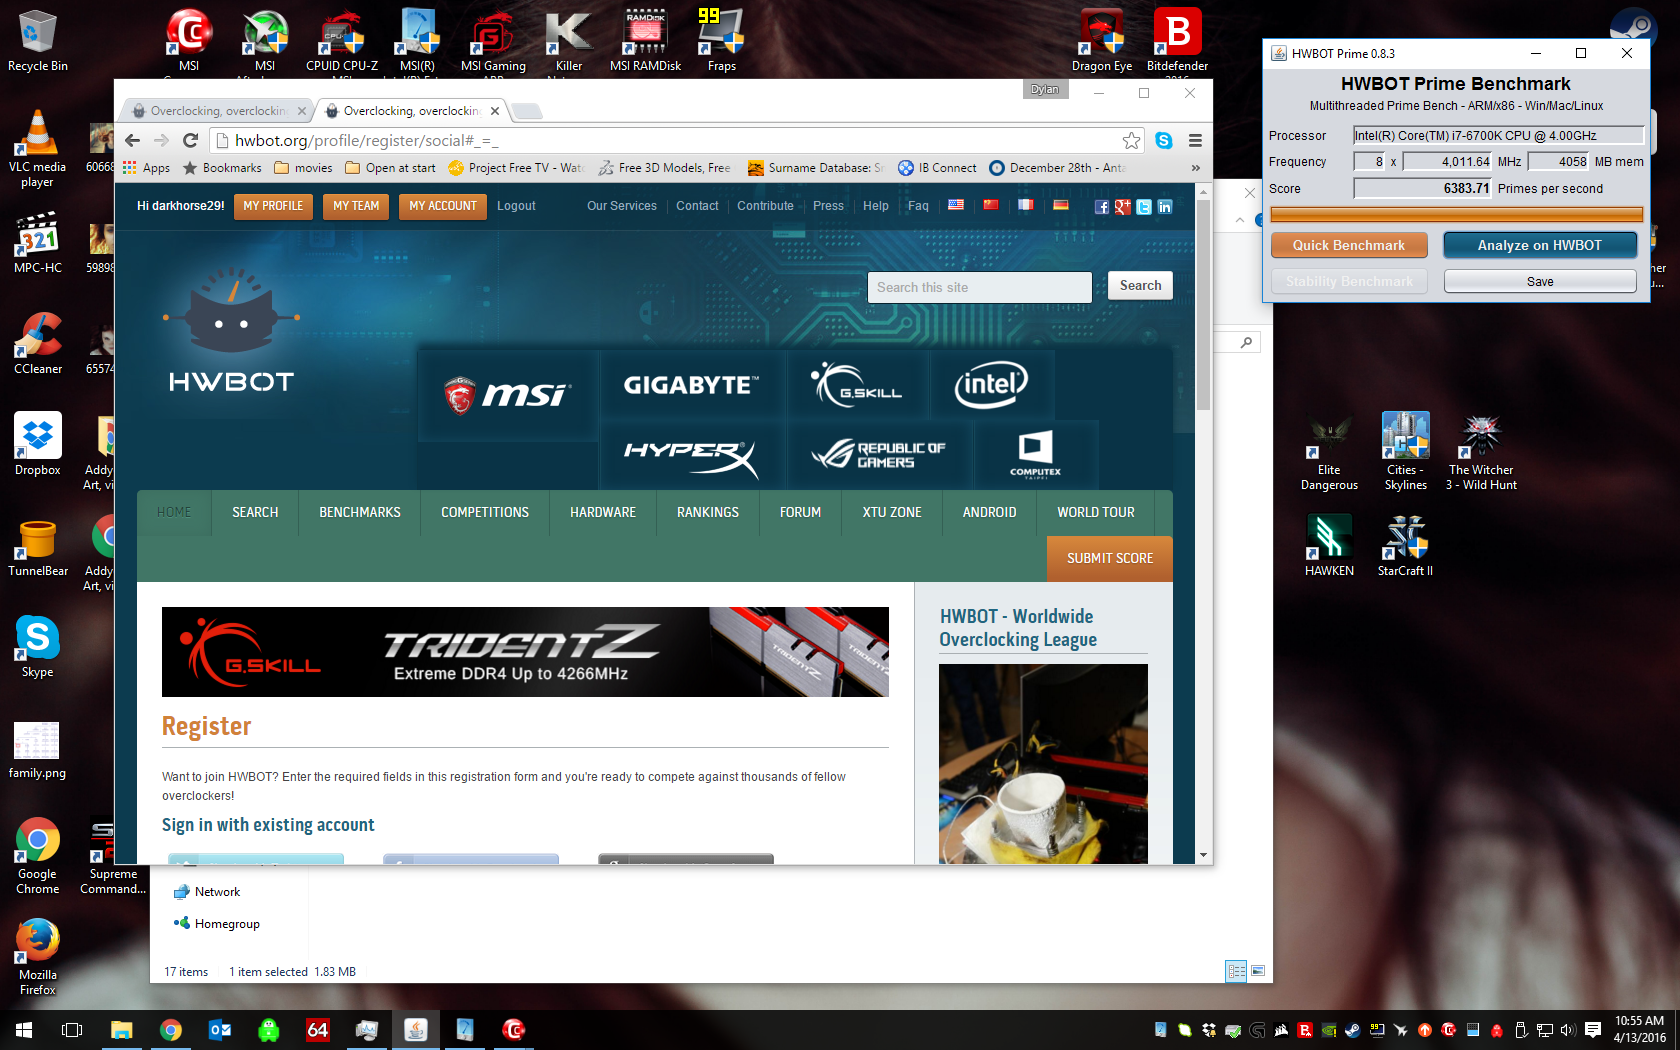Open HWBOT's LinkedIn icon
The width and height of the screenshot is (1680, 1050).
[1165, 207]
